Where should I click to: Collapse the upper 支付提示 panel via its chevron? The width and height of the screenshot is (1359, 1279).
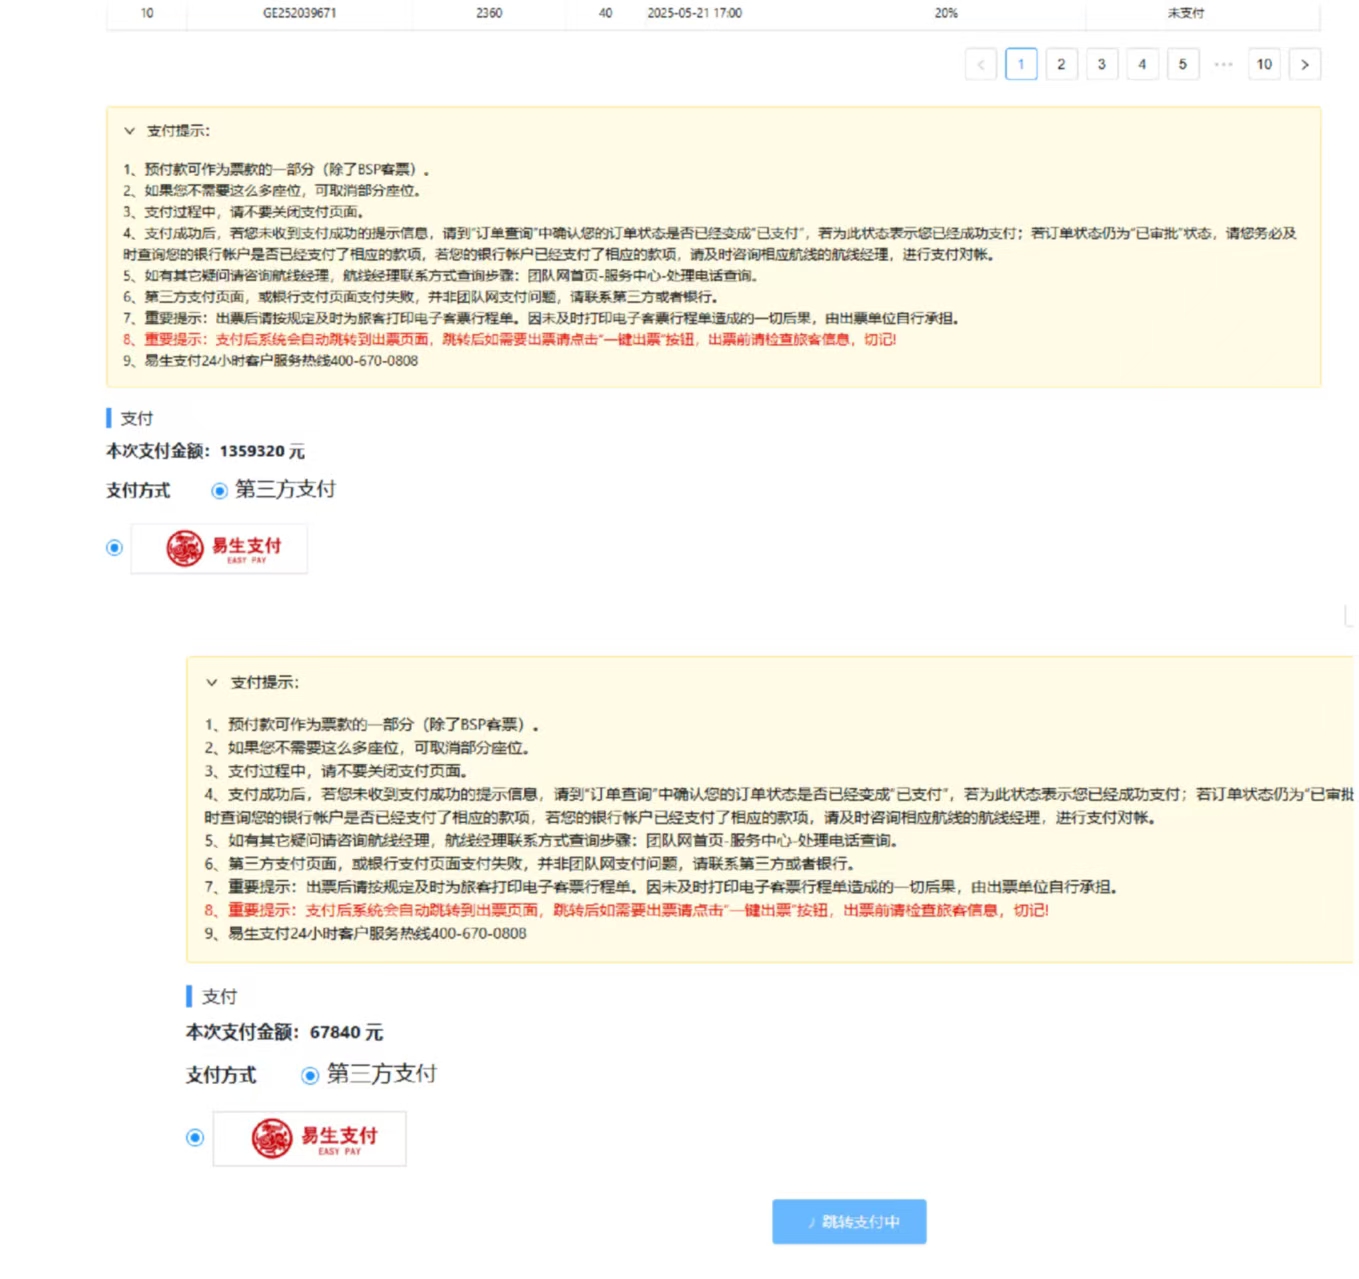tap(129, 131)
